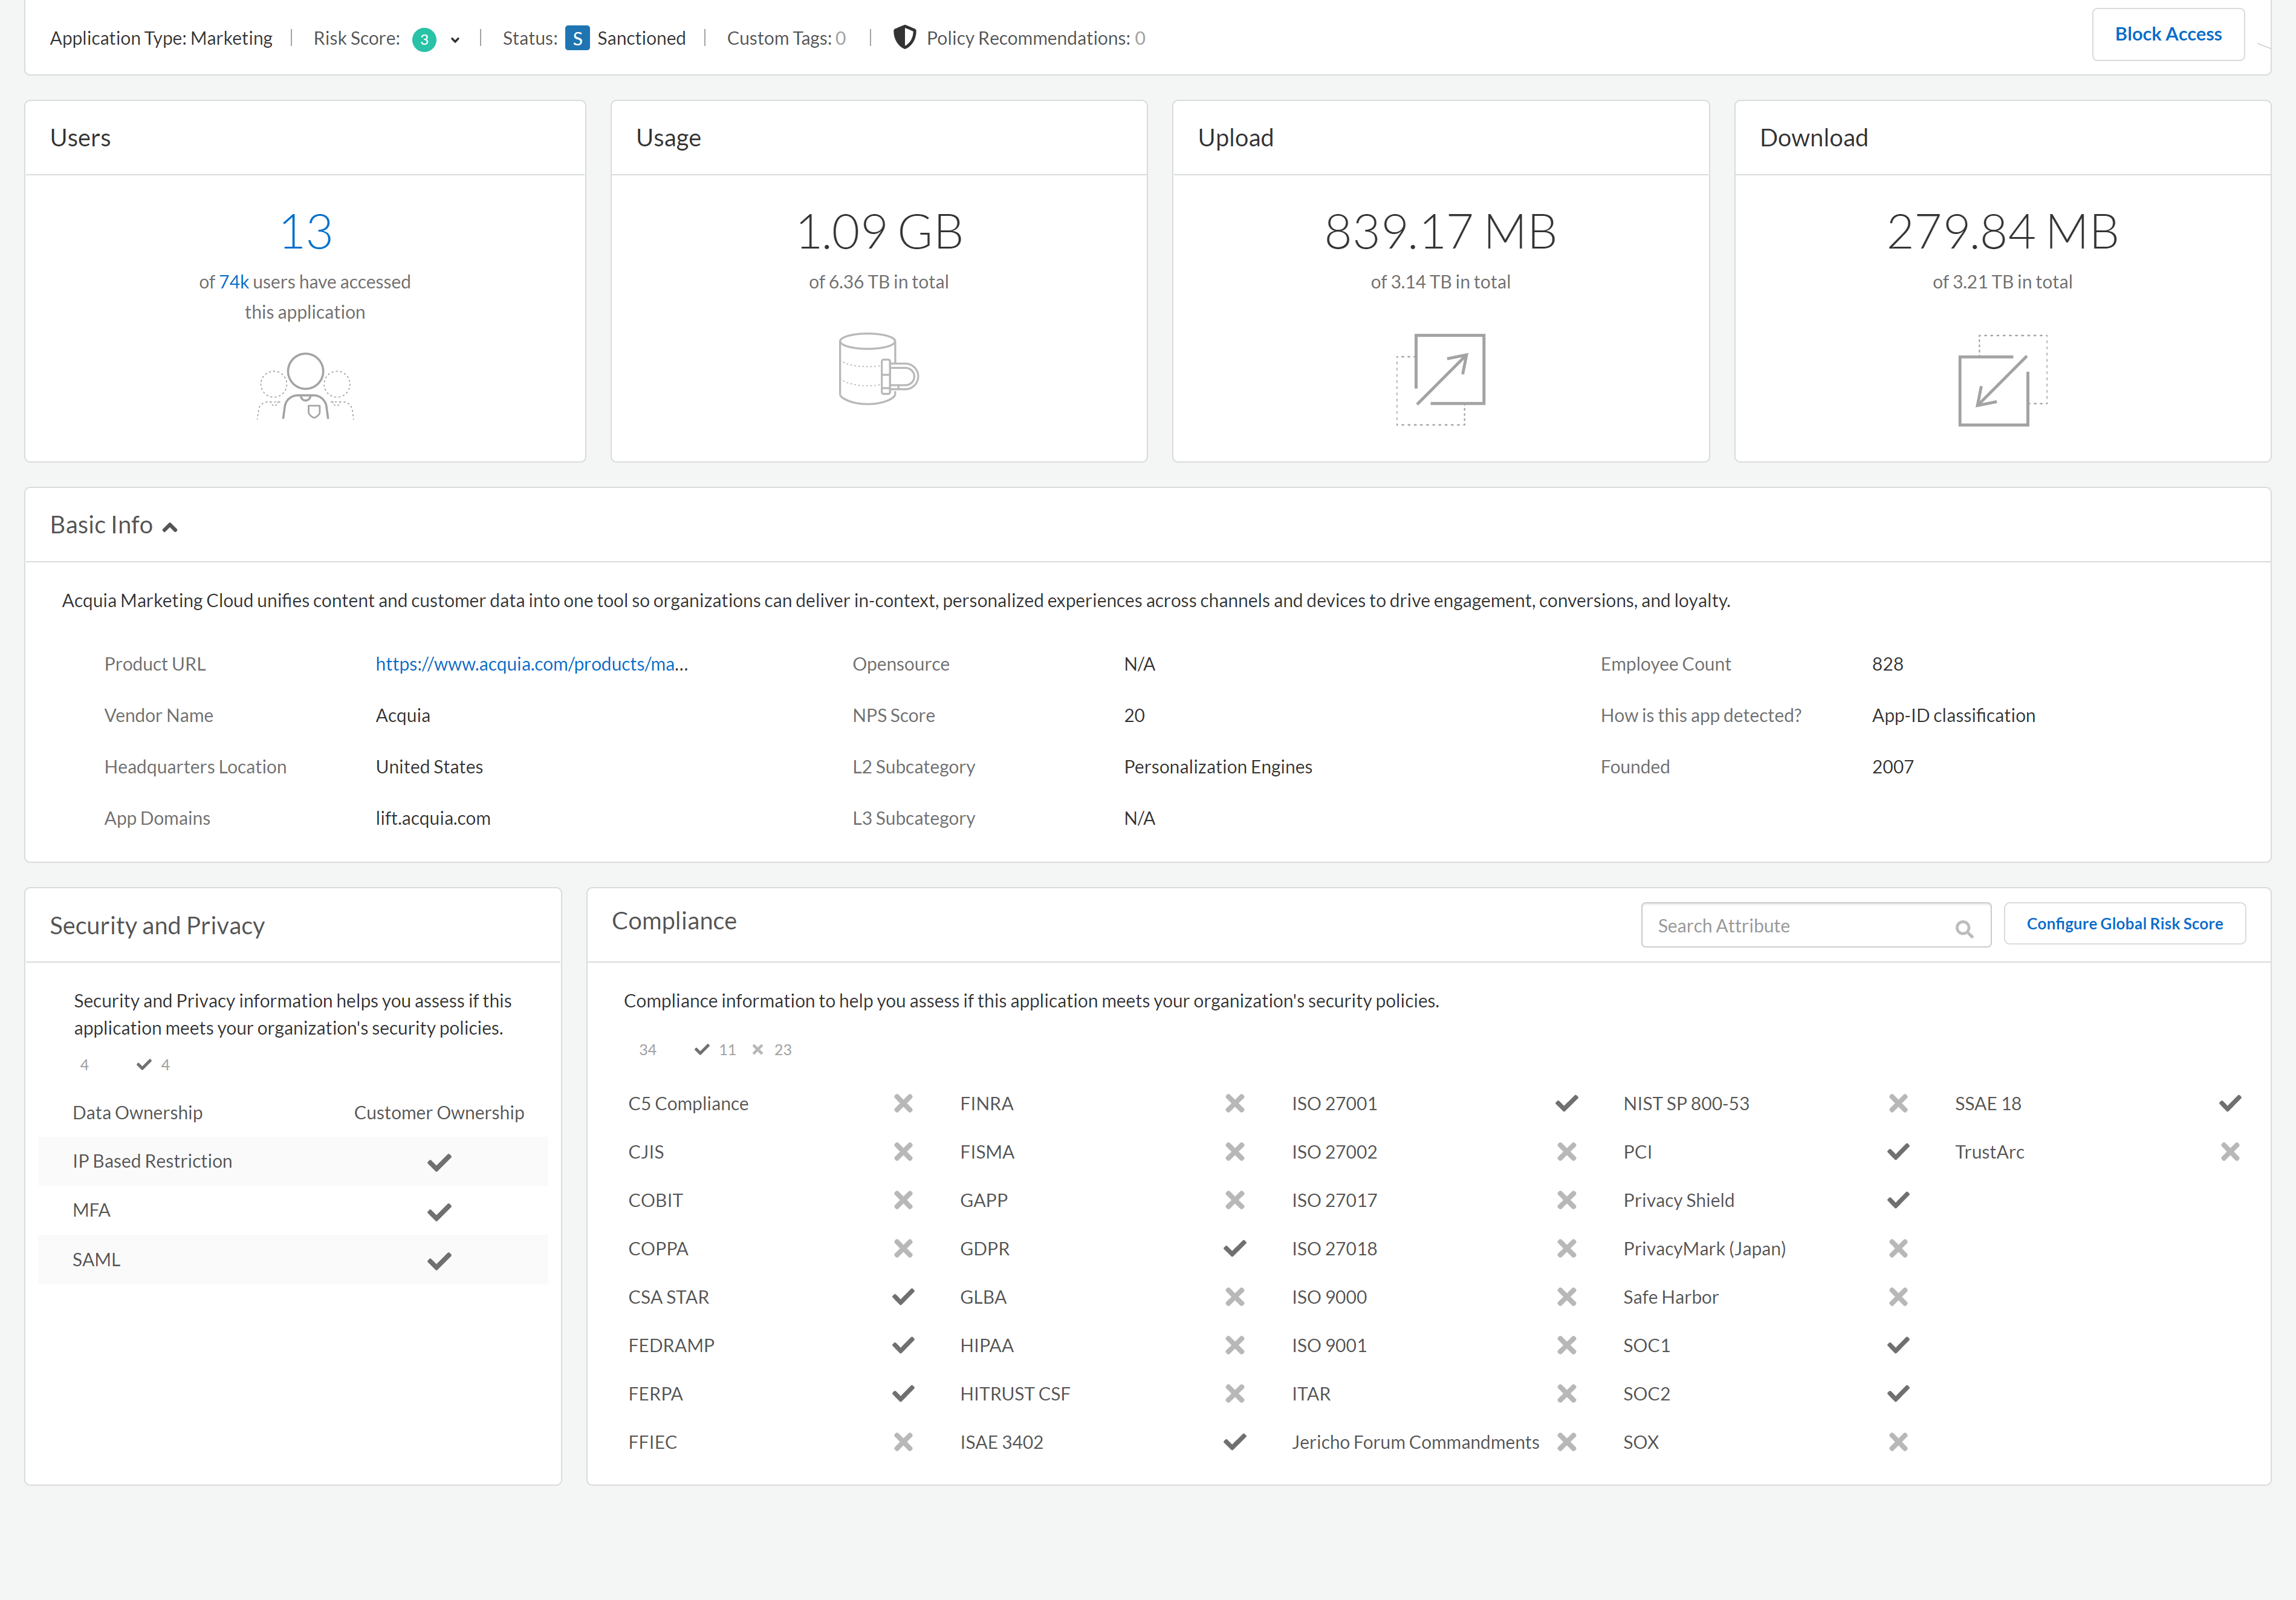
Task: Click the blue Sanctioned status S icon
Action: pyautogui.click(x=576, y=38)
